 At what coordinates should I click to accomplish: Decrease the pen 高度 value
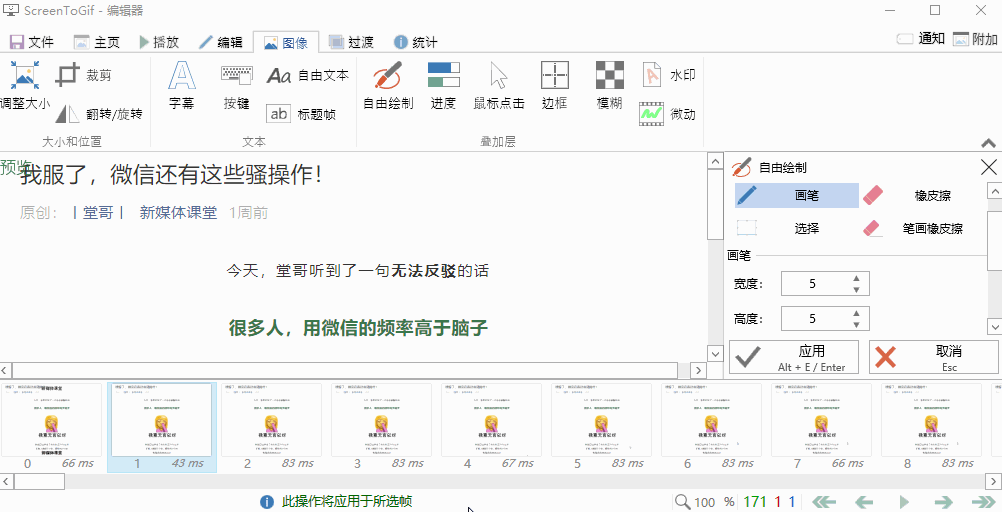pos(856,325)
